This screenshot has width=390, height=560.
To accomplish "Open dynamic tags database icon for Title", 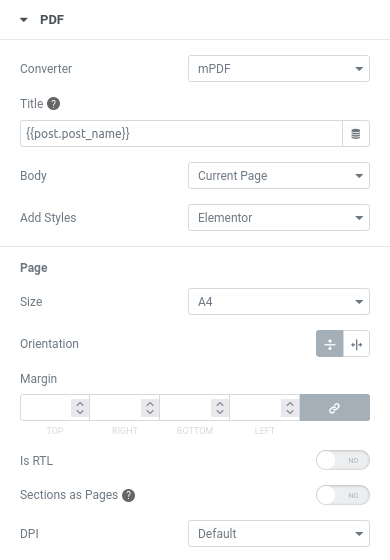I will 356,134.
